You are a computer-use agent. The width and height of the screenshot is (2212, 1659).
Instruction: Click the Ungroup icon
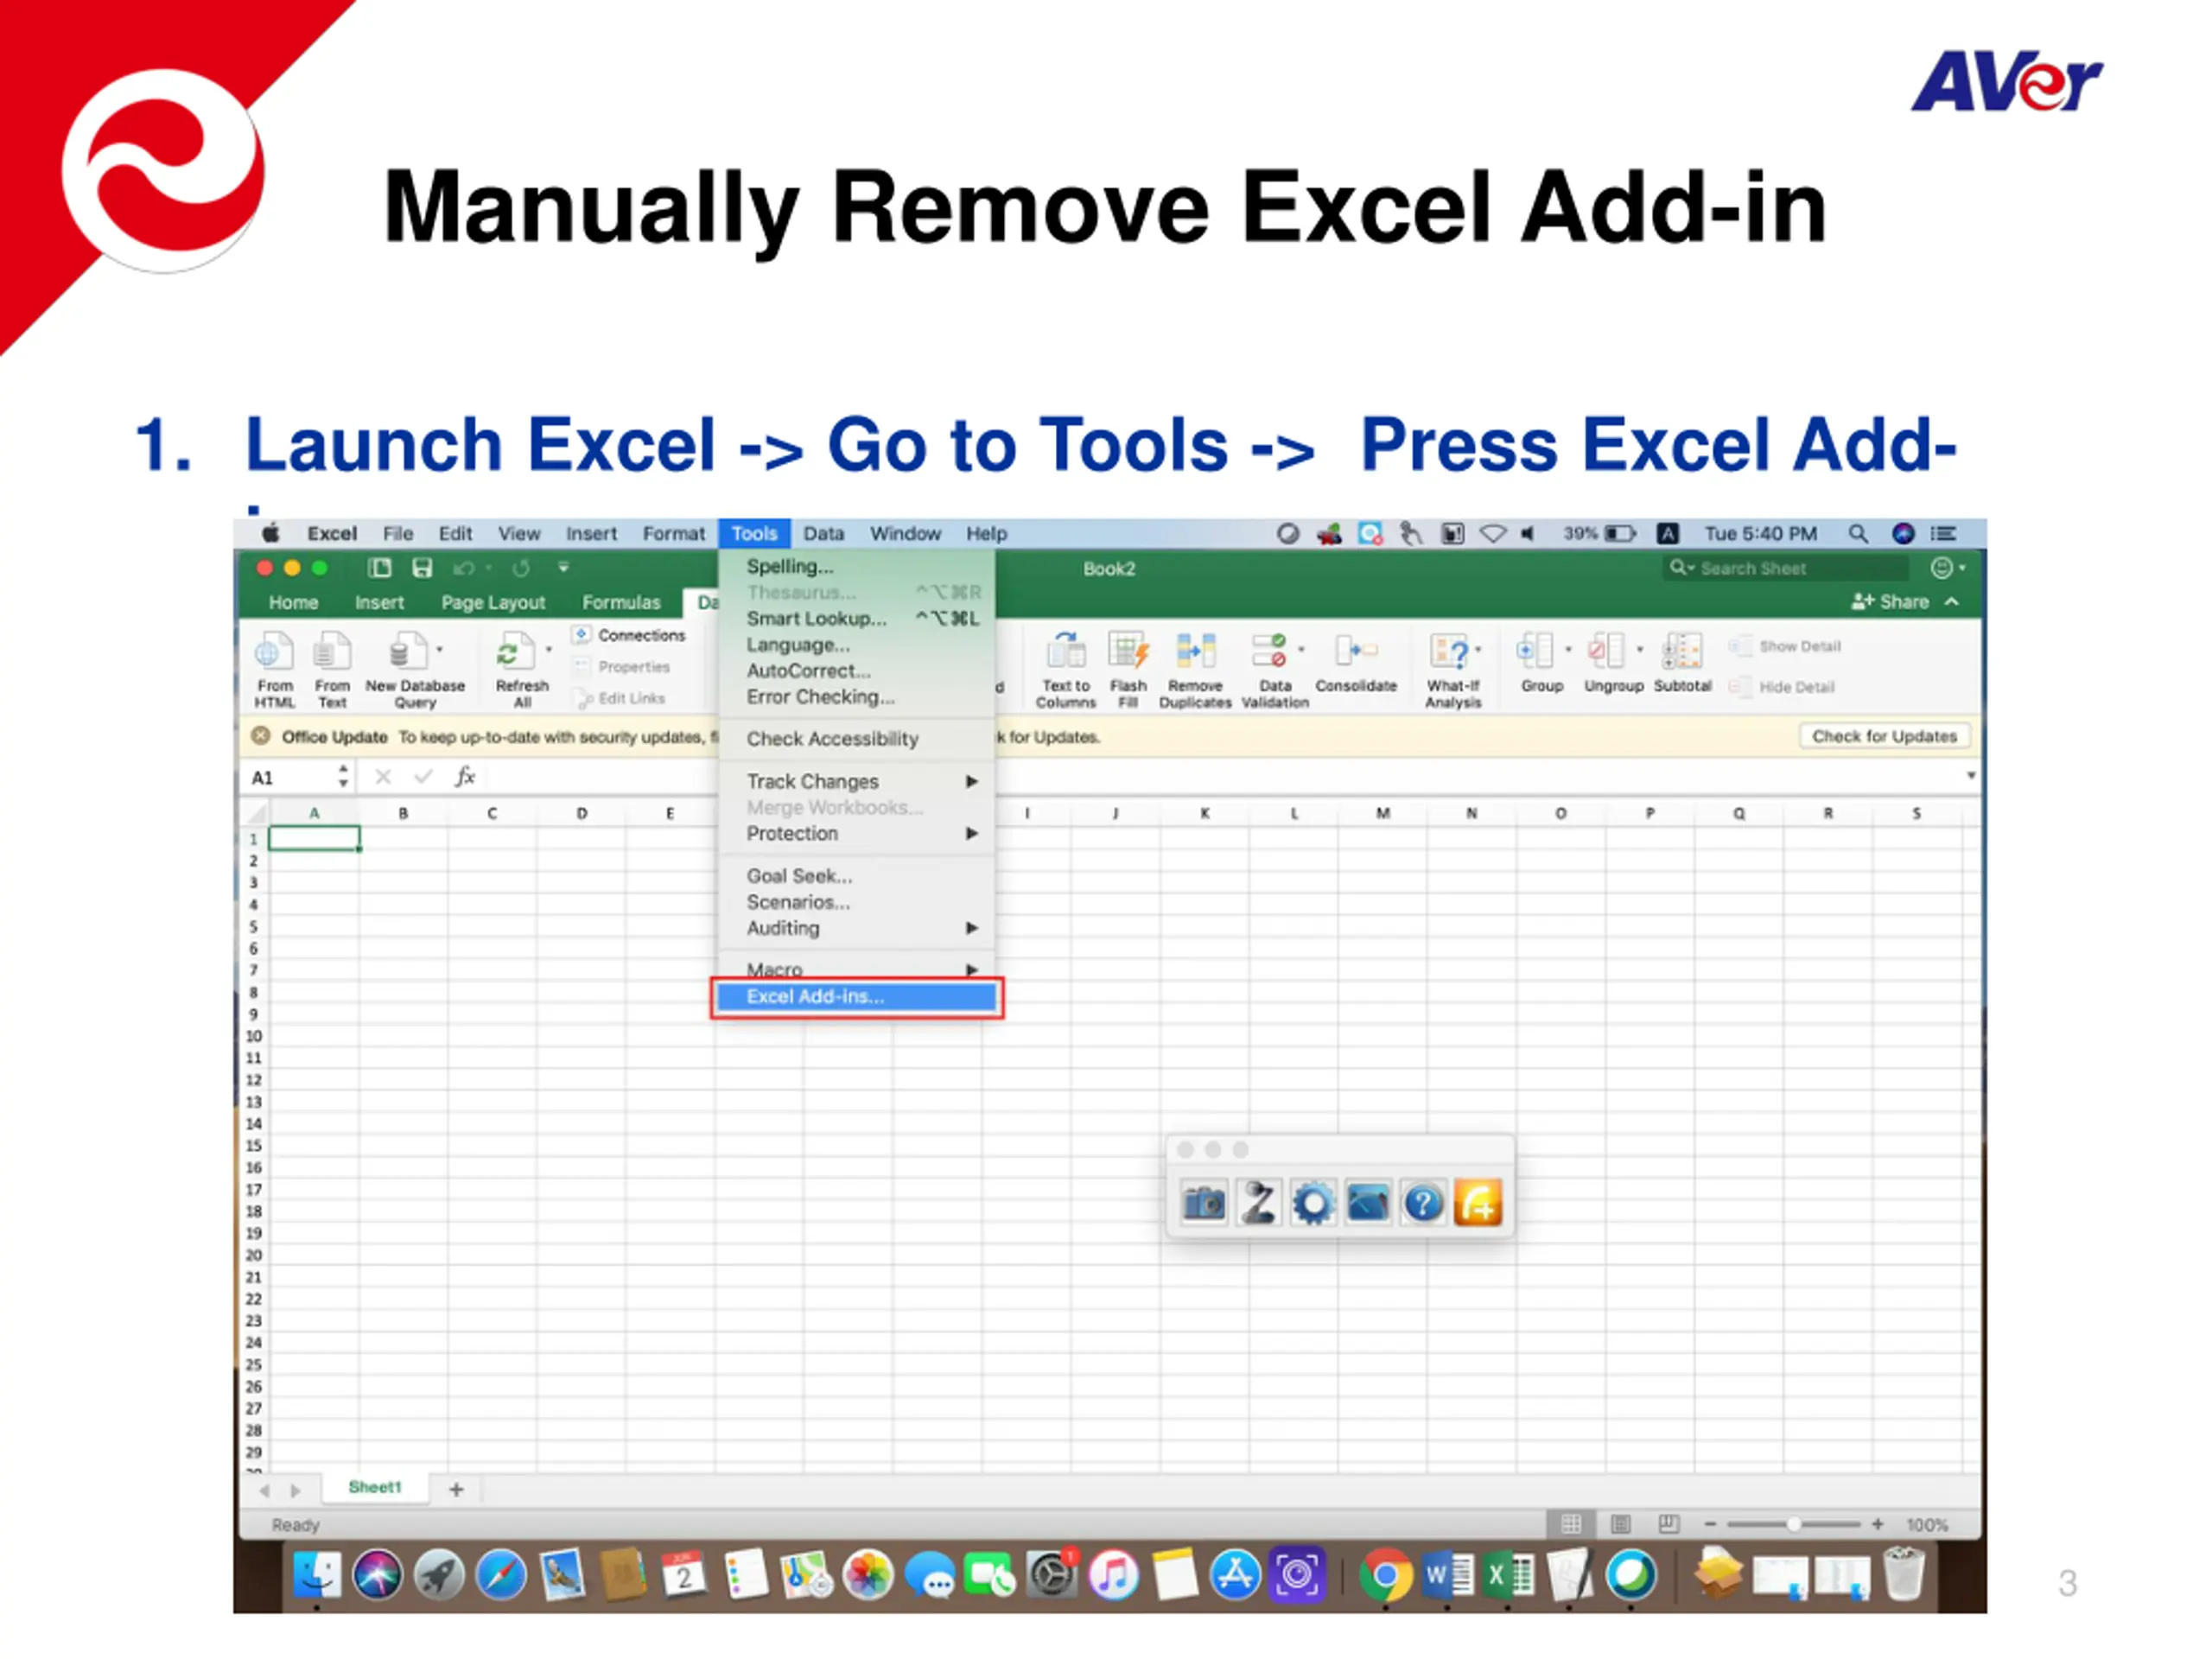[x=1607, y=651]
